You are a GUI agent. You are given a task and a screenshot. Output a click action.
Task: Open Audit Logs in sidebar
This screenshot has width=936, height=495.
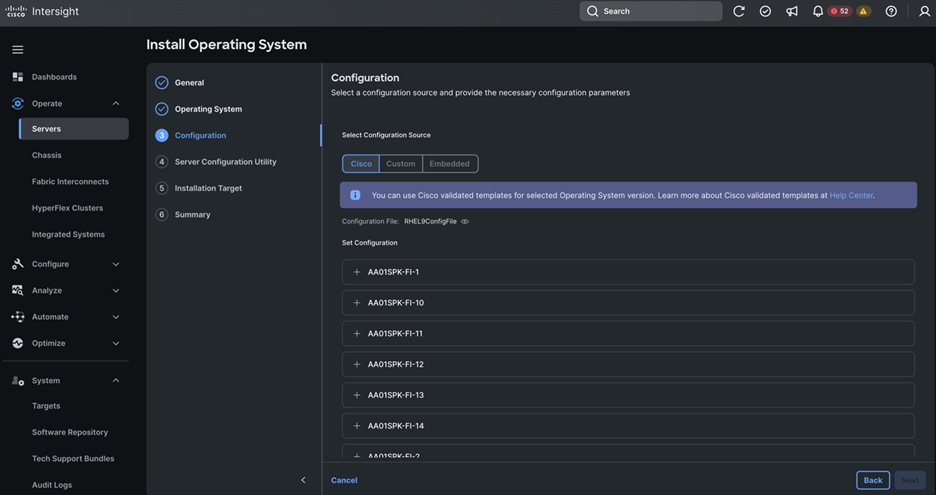pos(52,485)
